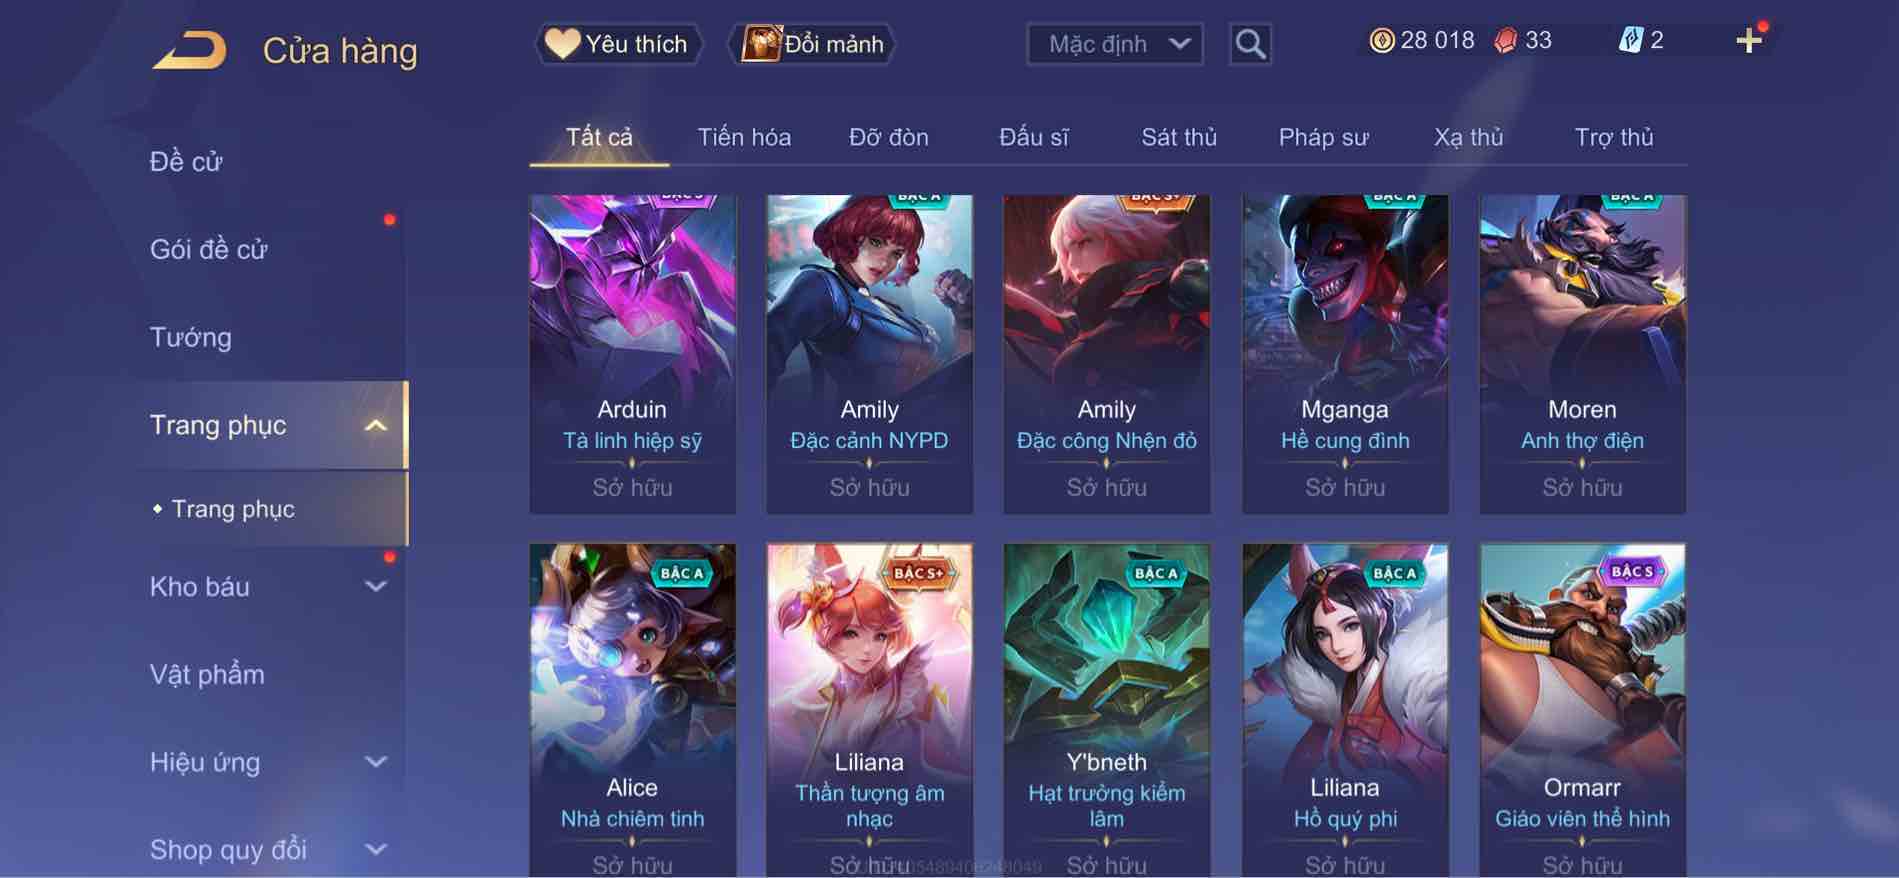Select the Amily Đặc cảnh NYPD skin

pos(869,354)
